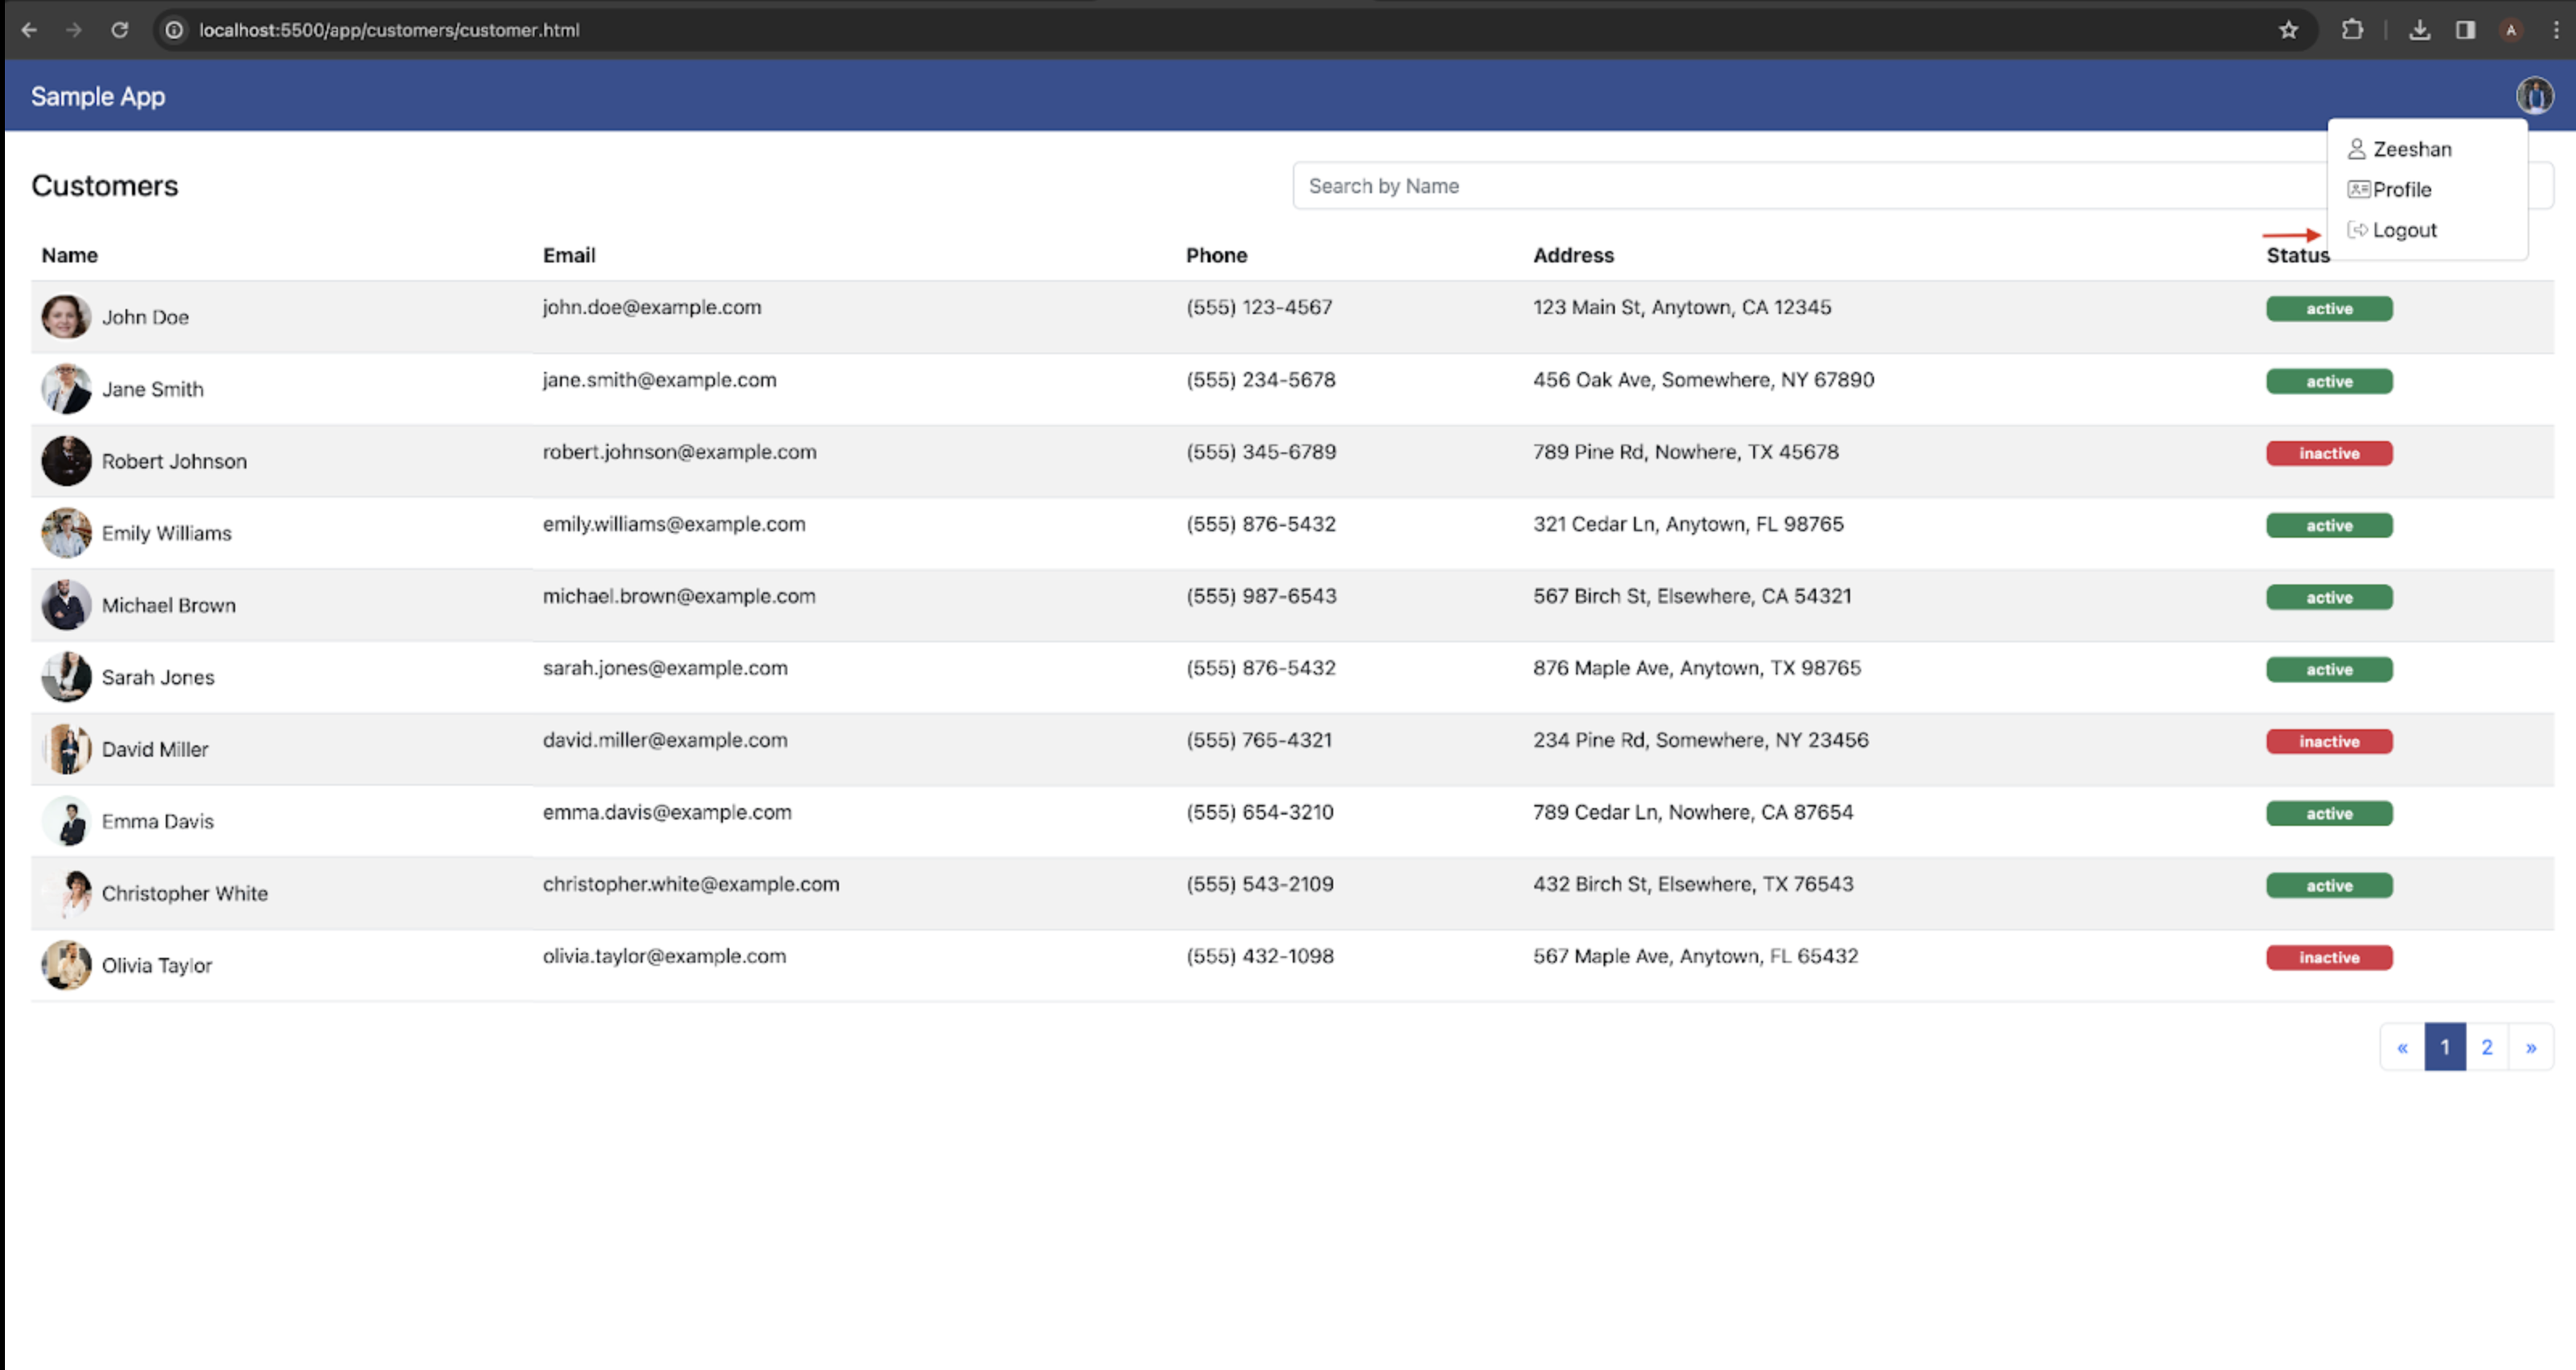The image size is (2576, 1370).
Task: Open the browser downloads icon
Action: 2419,30
